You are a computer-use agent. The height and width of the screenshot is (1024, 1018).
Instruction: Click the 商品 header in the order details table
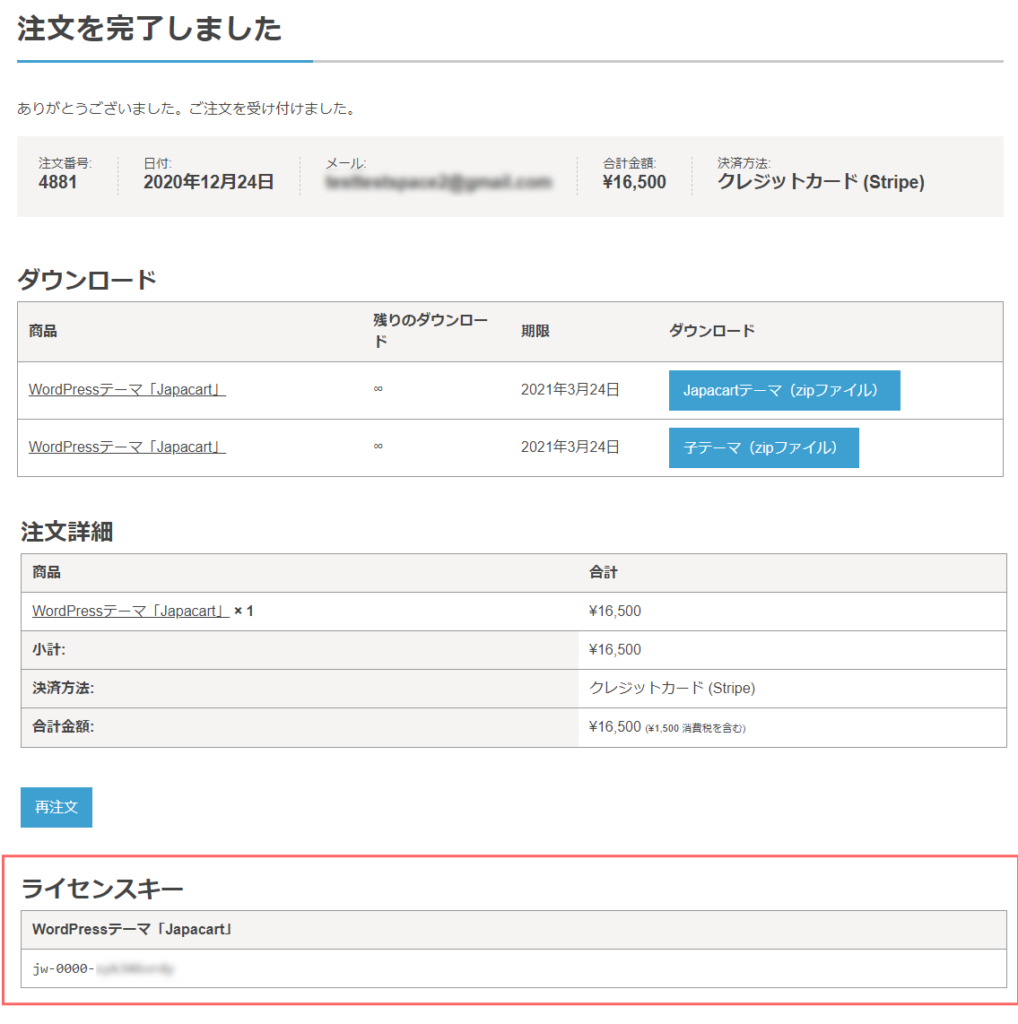(46, 573)
